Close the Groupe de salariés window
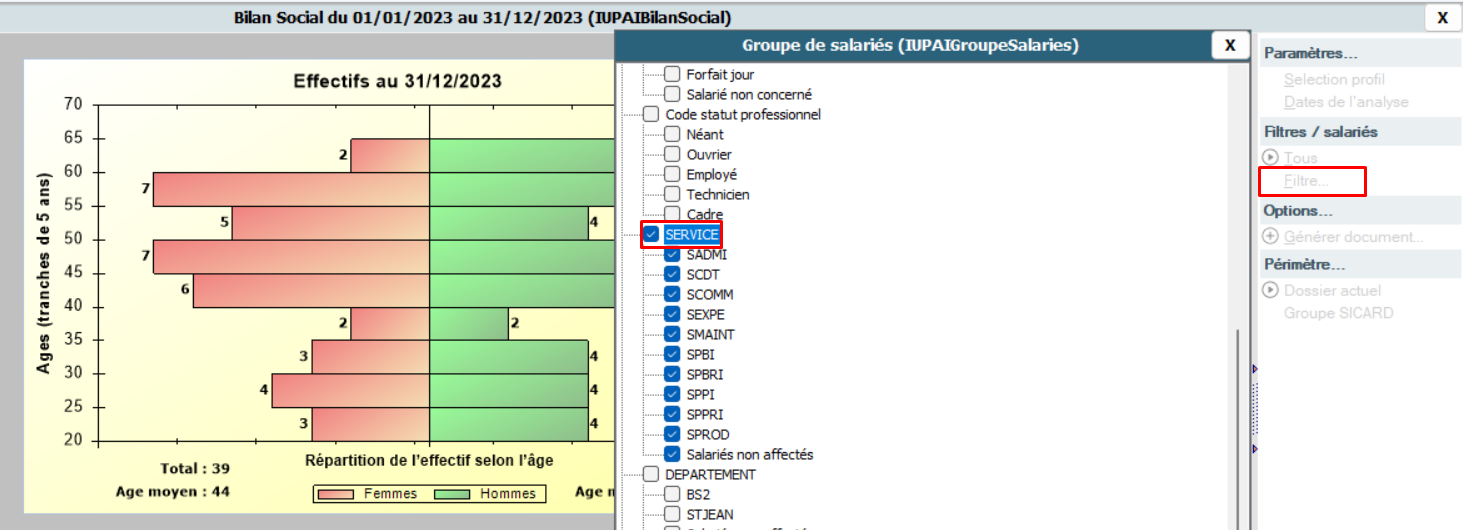This screenshot has height=530, width=1463. (x=1230, y=45)
